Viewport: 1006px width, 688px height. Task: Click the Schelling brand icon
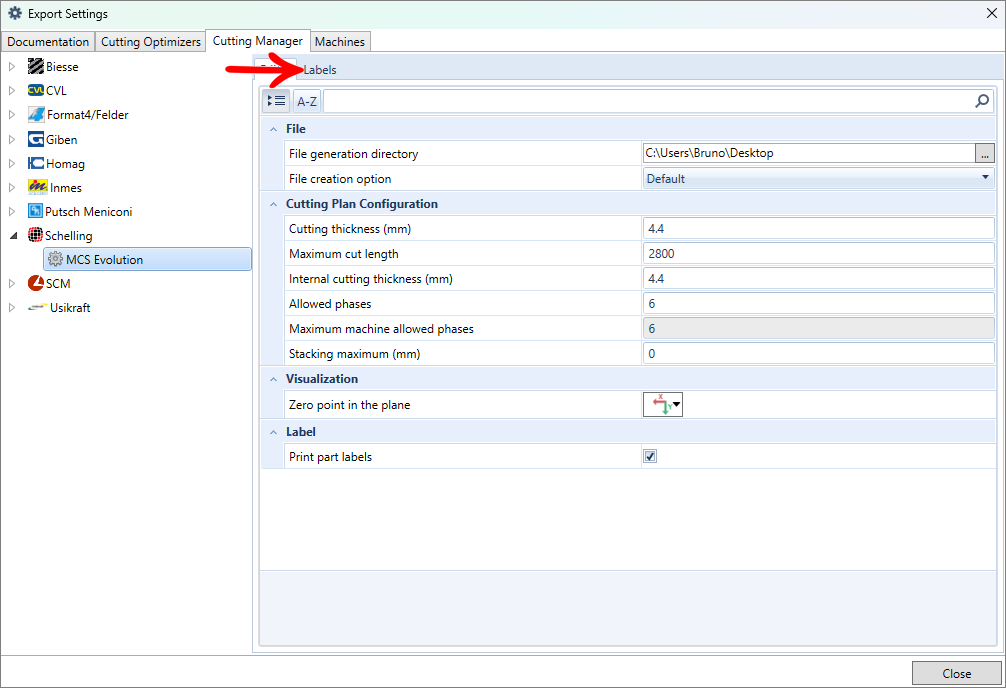(x=35, y=235)
